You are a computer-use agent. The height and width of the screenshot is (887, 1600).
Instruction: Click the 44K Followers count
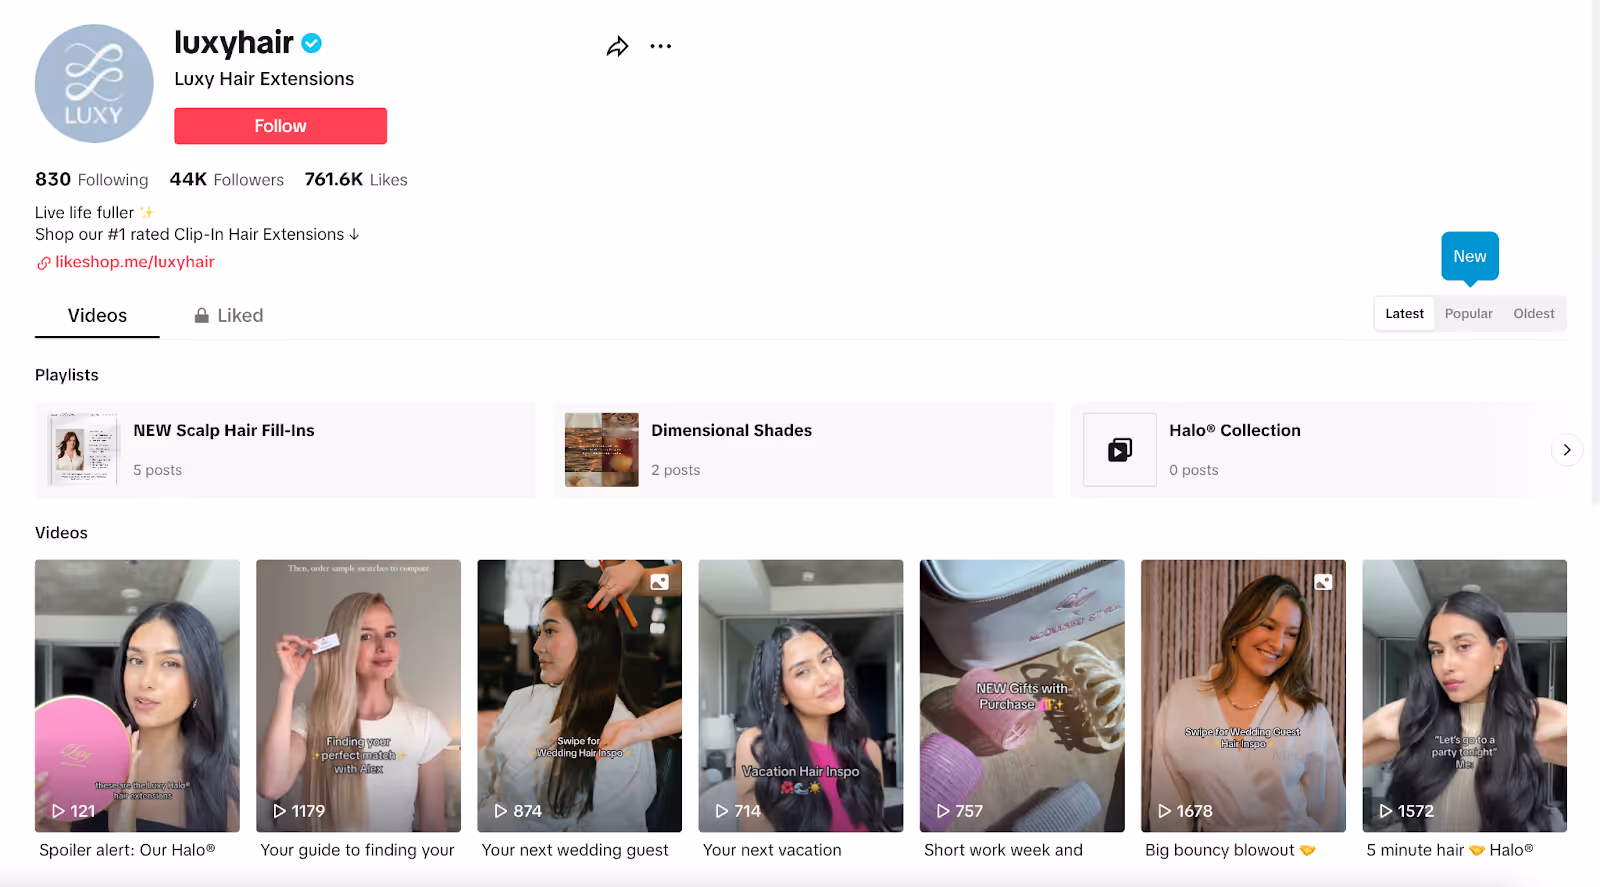[x=227, y=180]
